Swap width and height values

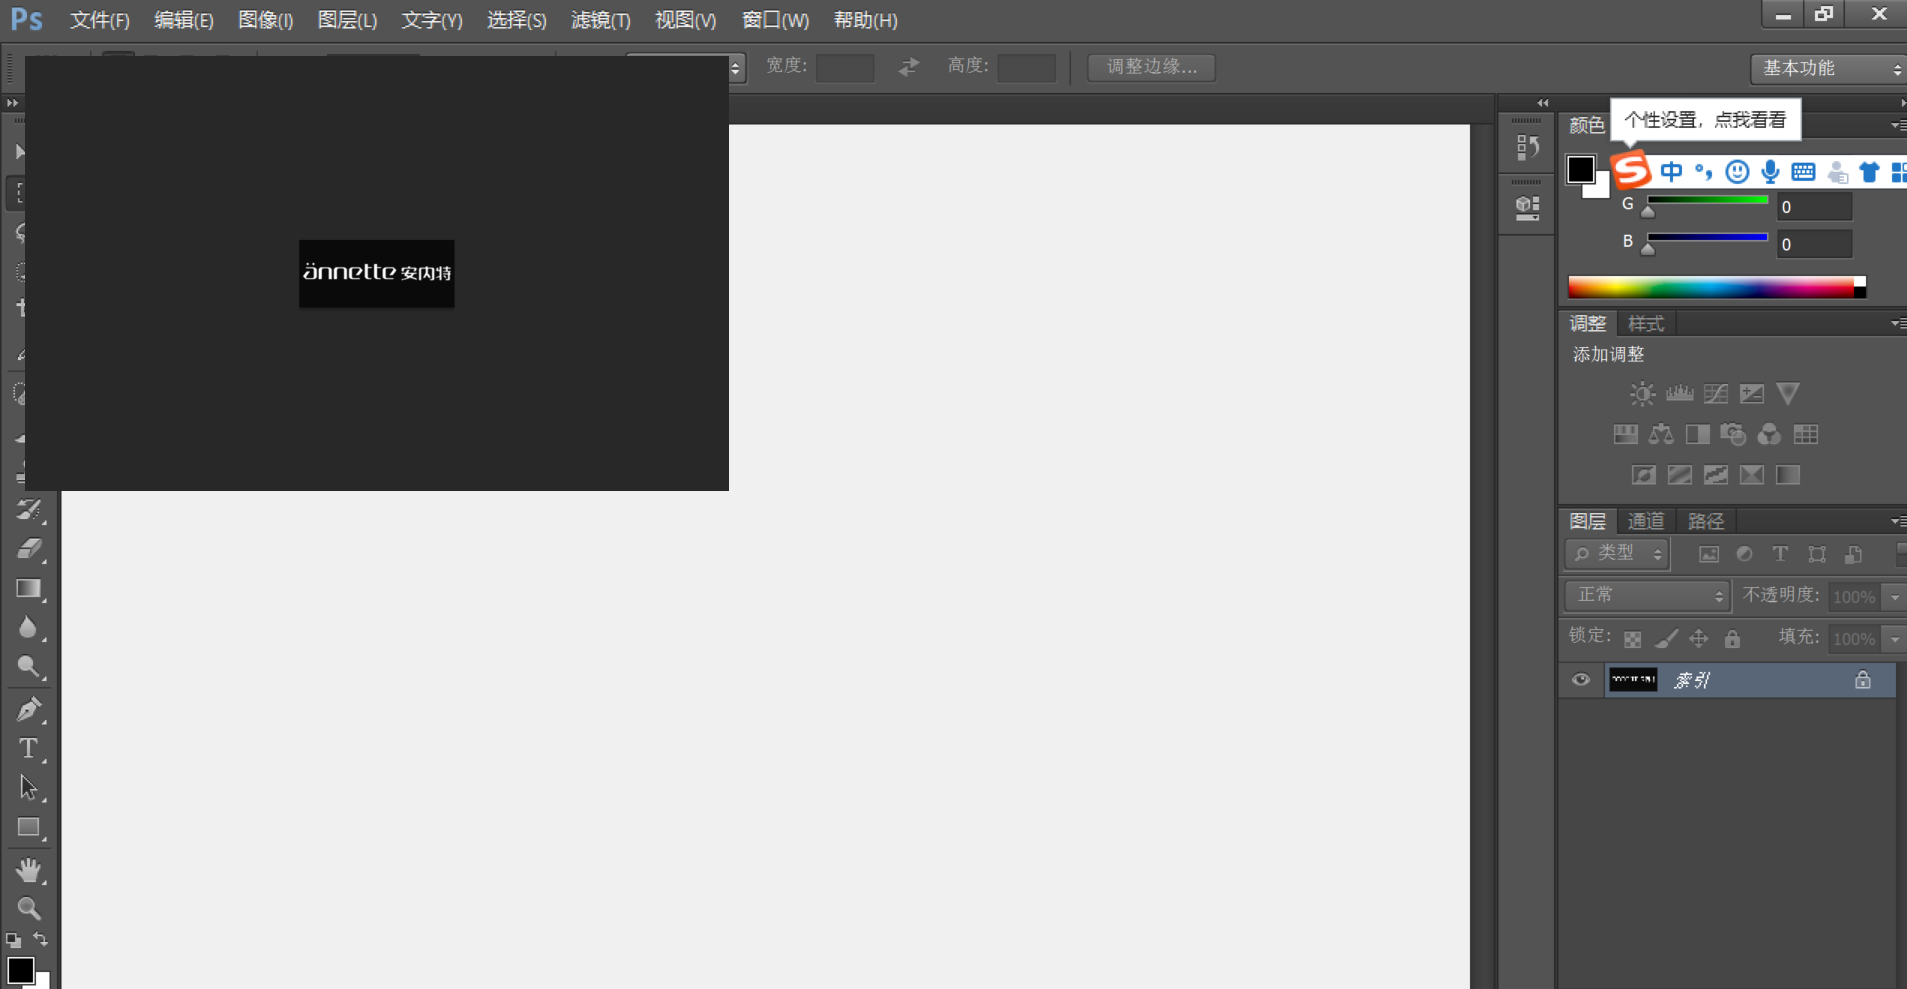(908, 67)
